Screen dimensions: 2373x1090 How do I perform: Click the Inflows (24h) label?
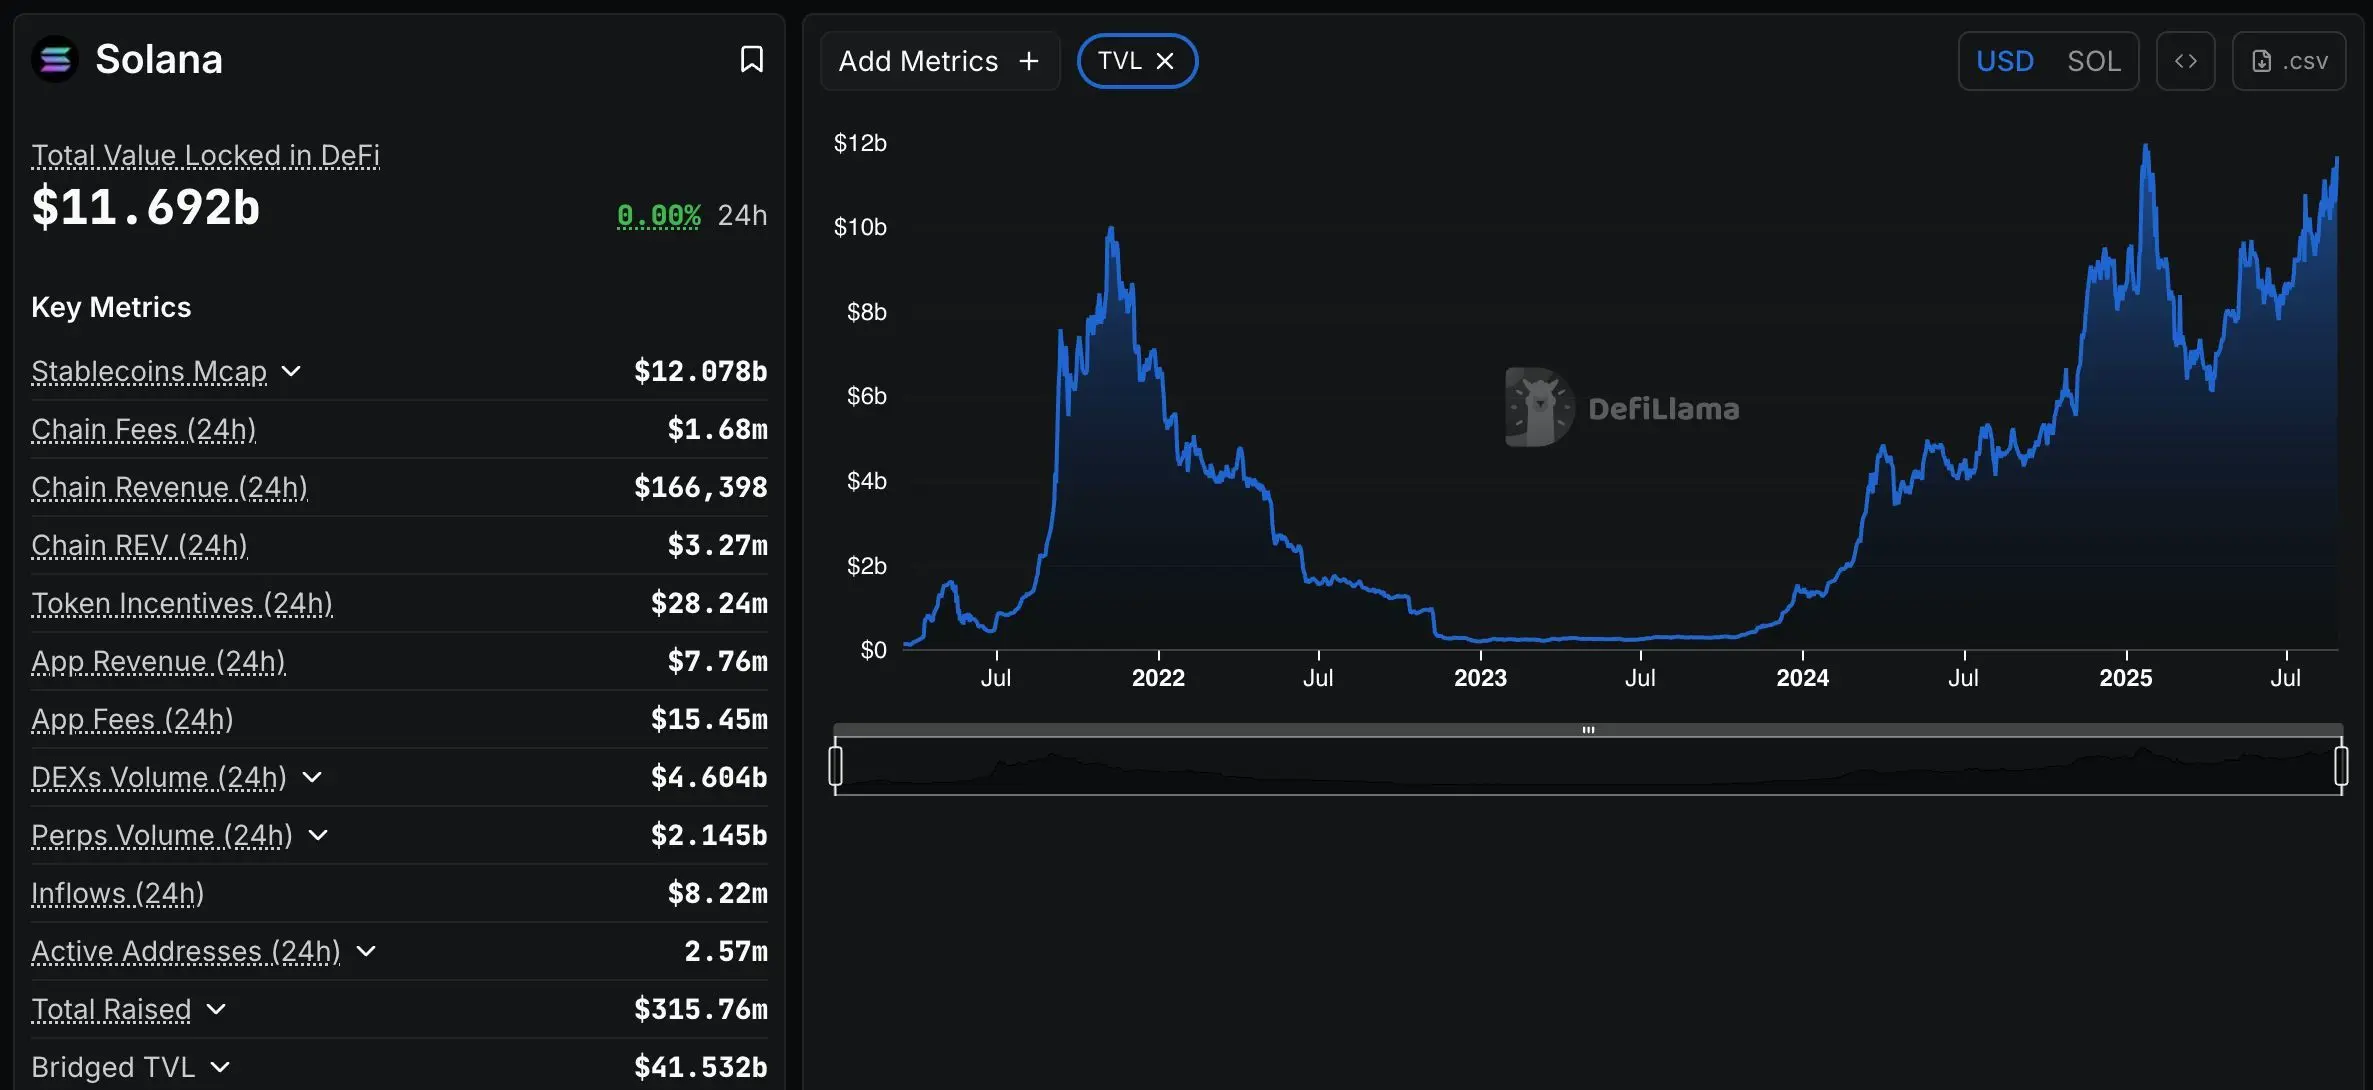point(117,893)
